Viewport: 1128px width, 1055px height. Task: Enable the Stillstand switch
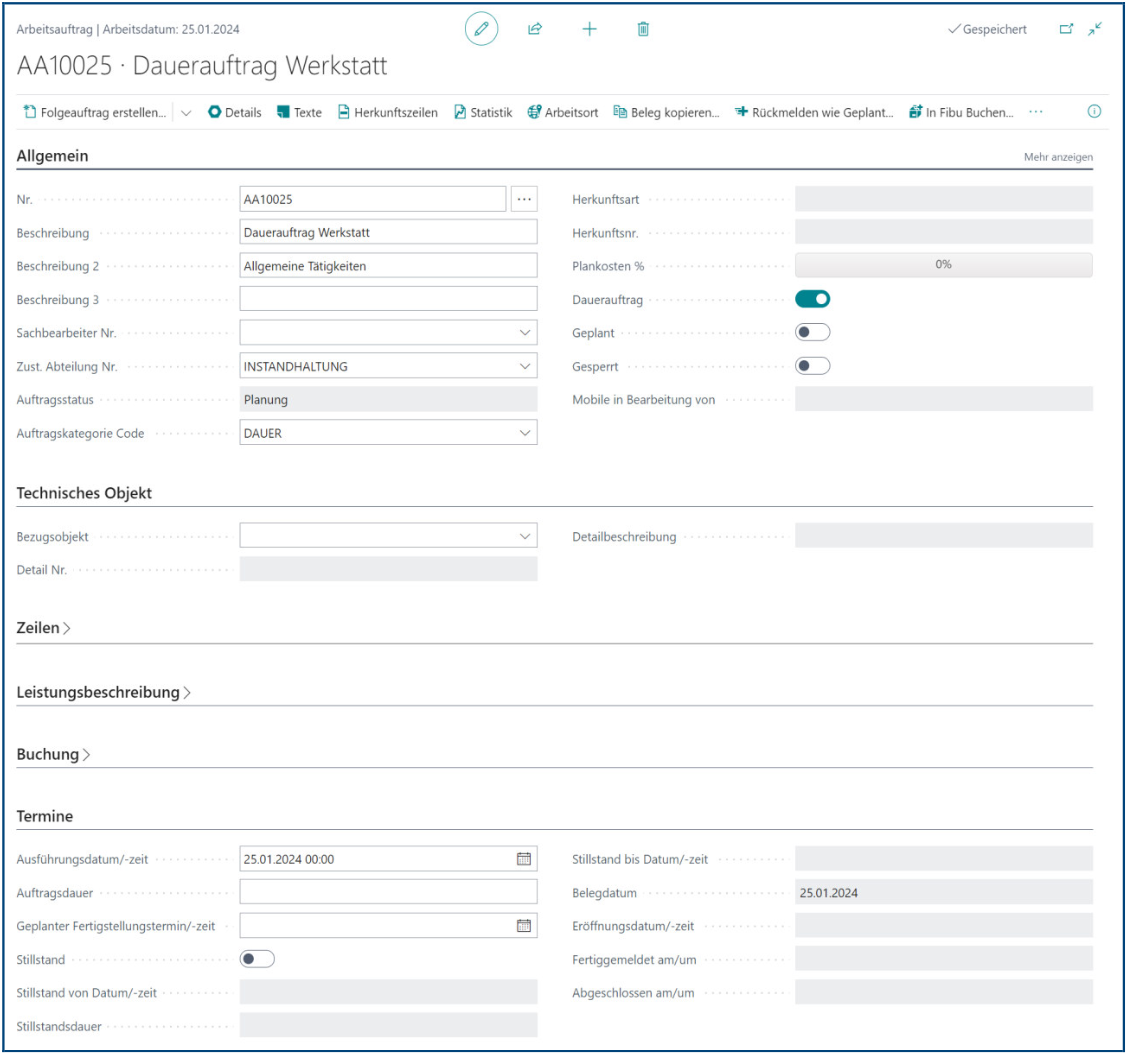257,959
